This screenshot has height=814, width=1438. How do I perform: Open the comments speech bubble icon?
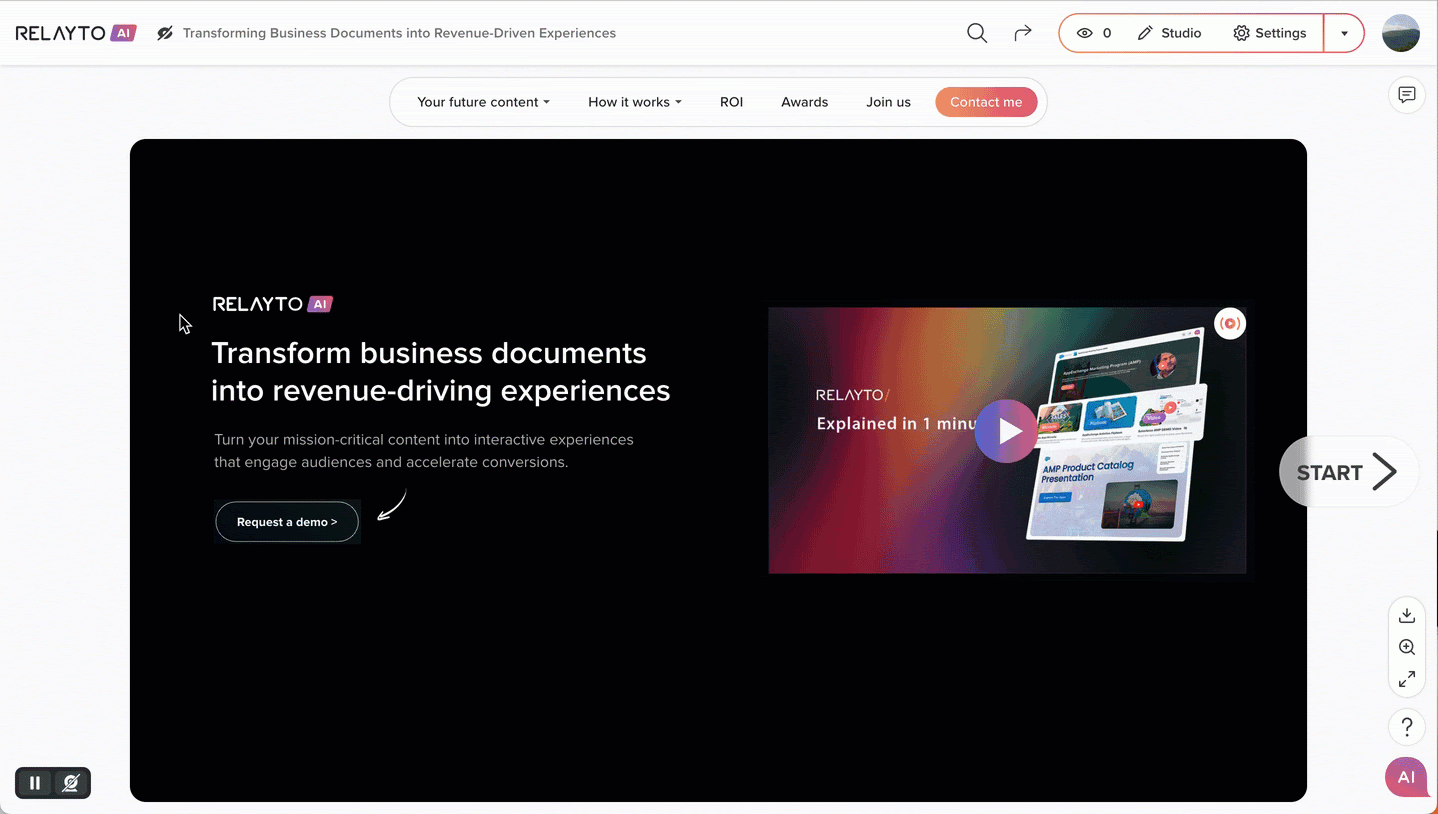click(x=1406, y=95)
